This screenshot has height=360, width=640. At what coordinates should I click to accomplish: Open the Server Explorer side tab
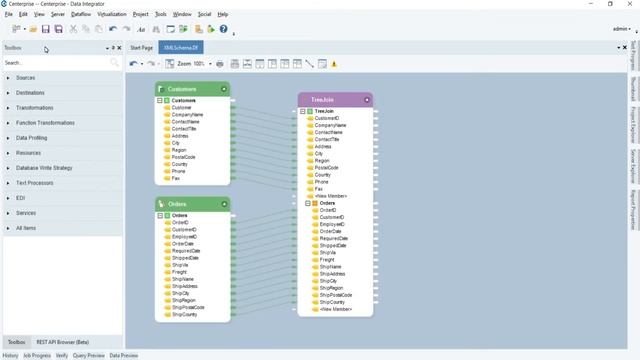pos(633,166)
